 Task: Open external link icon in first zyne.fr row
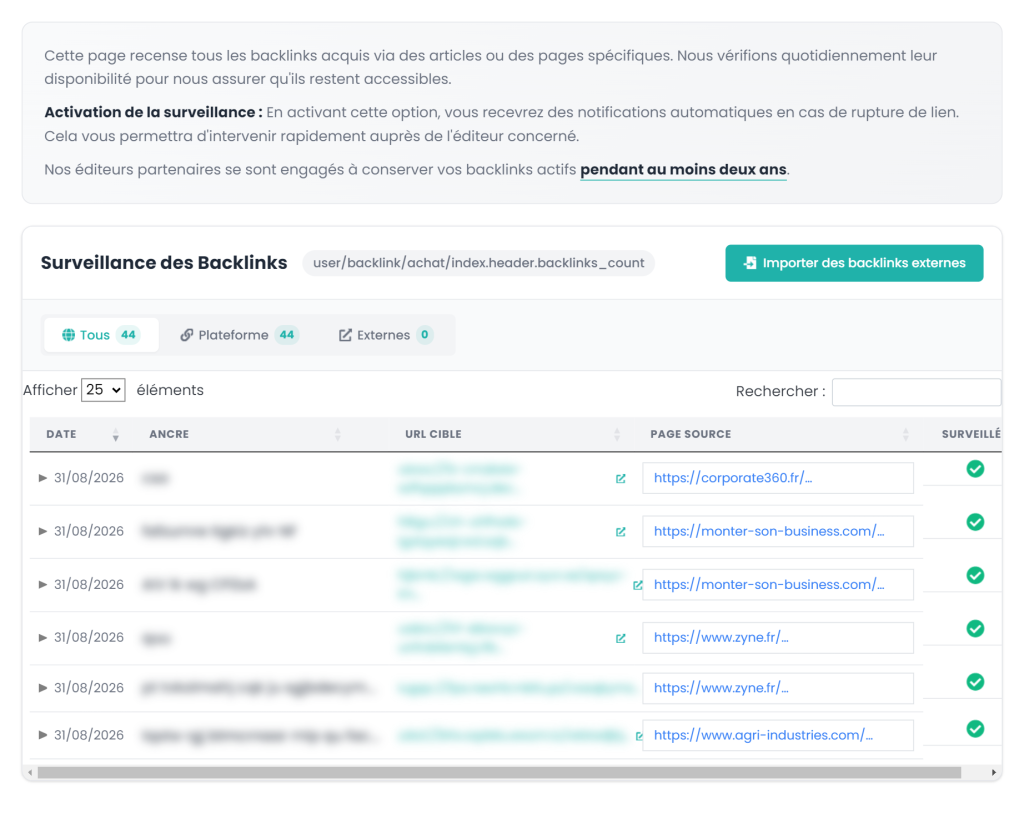[x=620, y=639]
